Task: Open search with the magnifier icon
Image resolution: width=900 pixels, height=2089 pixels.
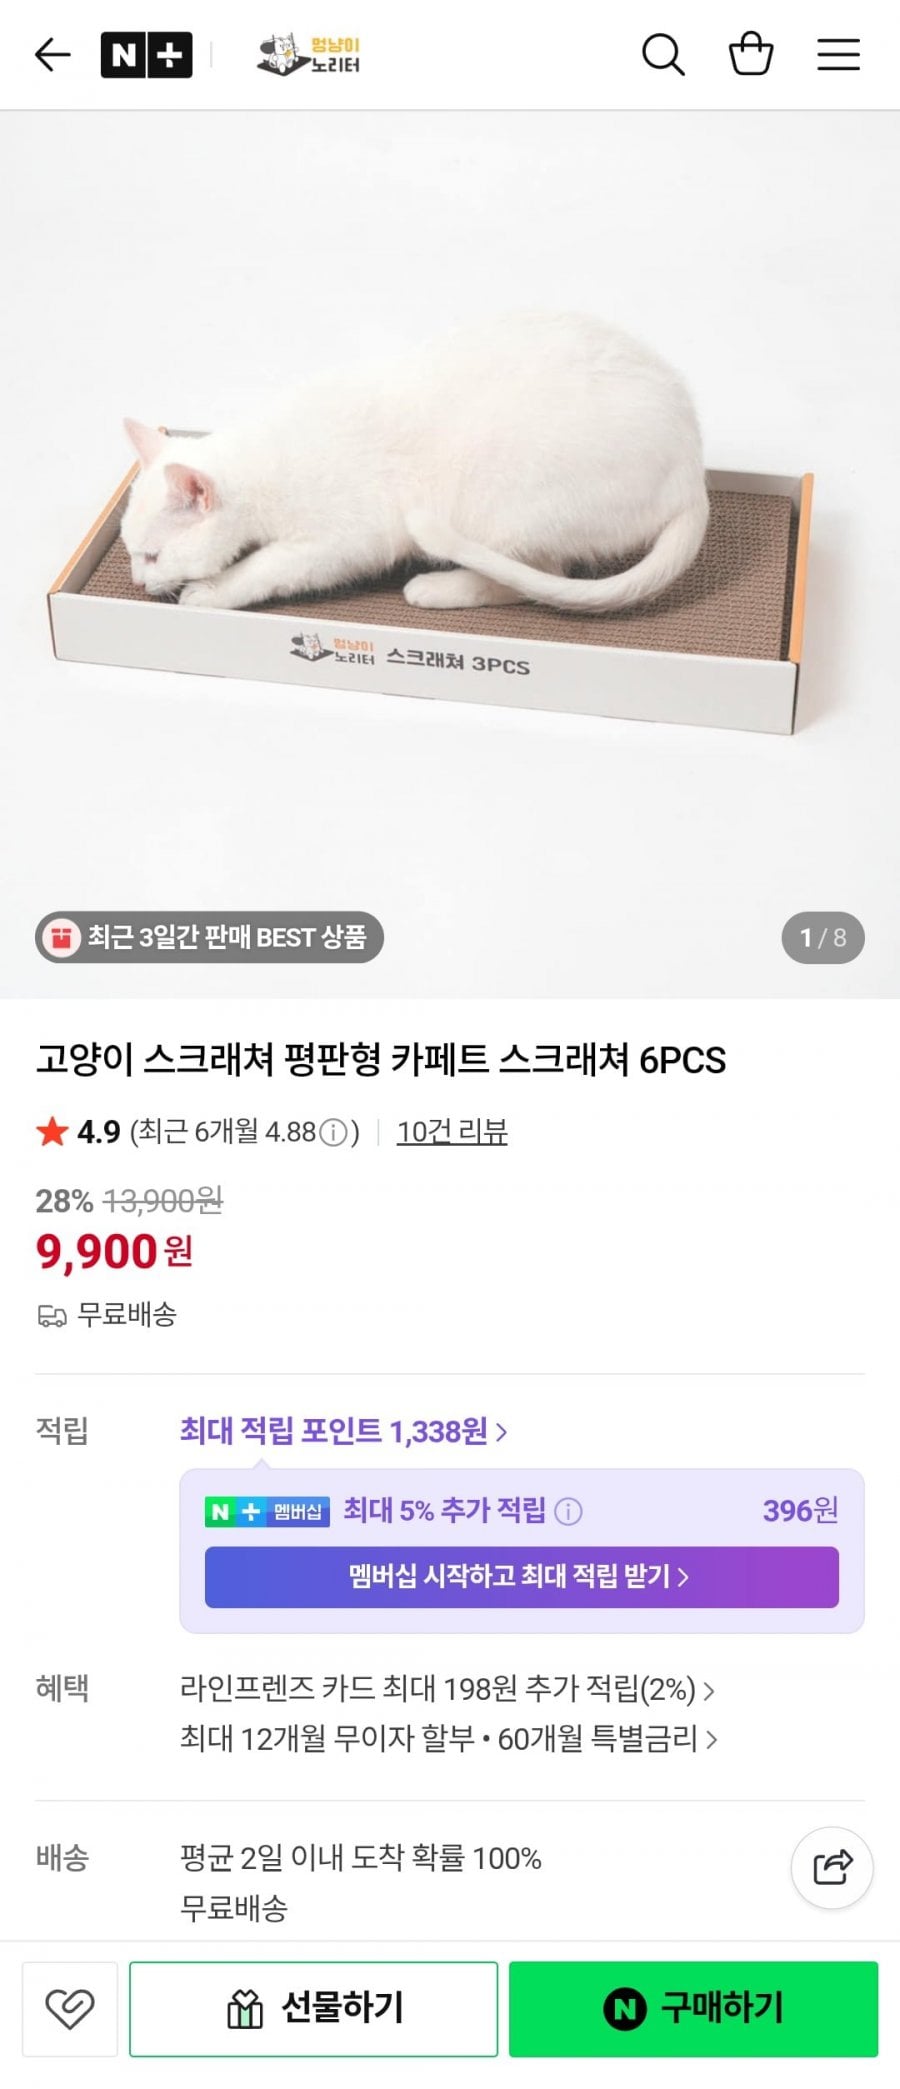Action: pos(663,55)
